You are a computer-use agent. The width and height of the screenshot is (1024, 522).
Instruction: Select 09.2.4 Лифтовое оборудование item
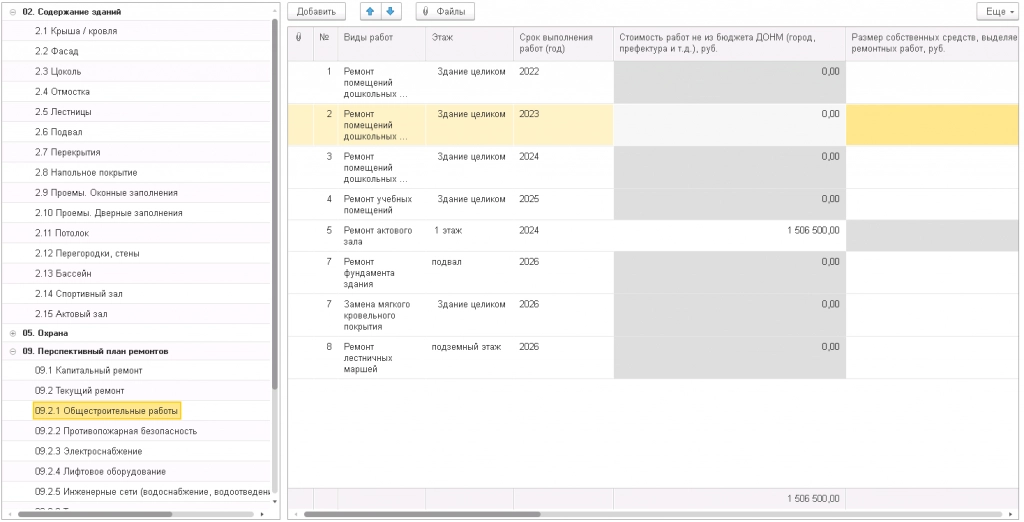click(x=100, y=471)
